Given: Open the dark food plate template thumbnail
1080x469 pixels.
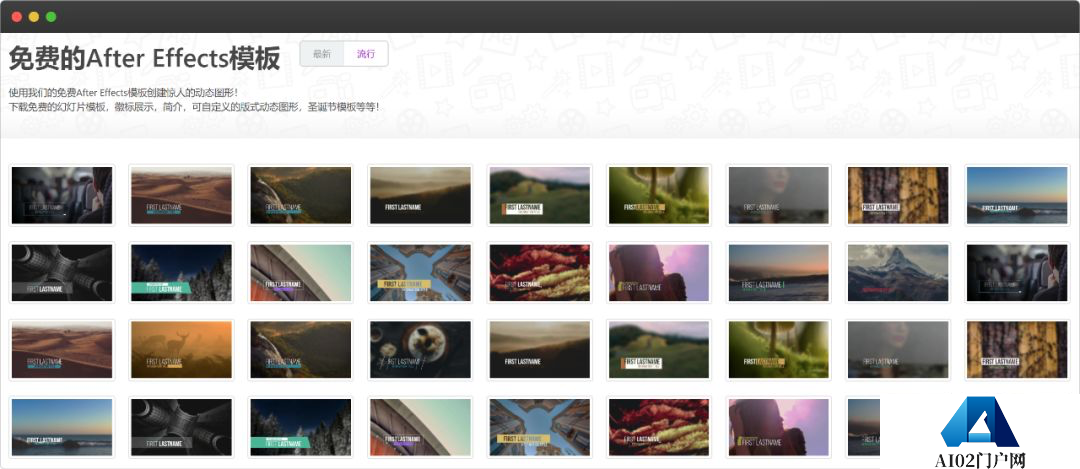Looking at the screenshot, I should click(420, 349).
